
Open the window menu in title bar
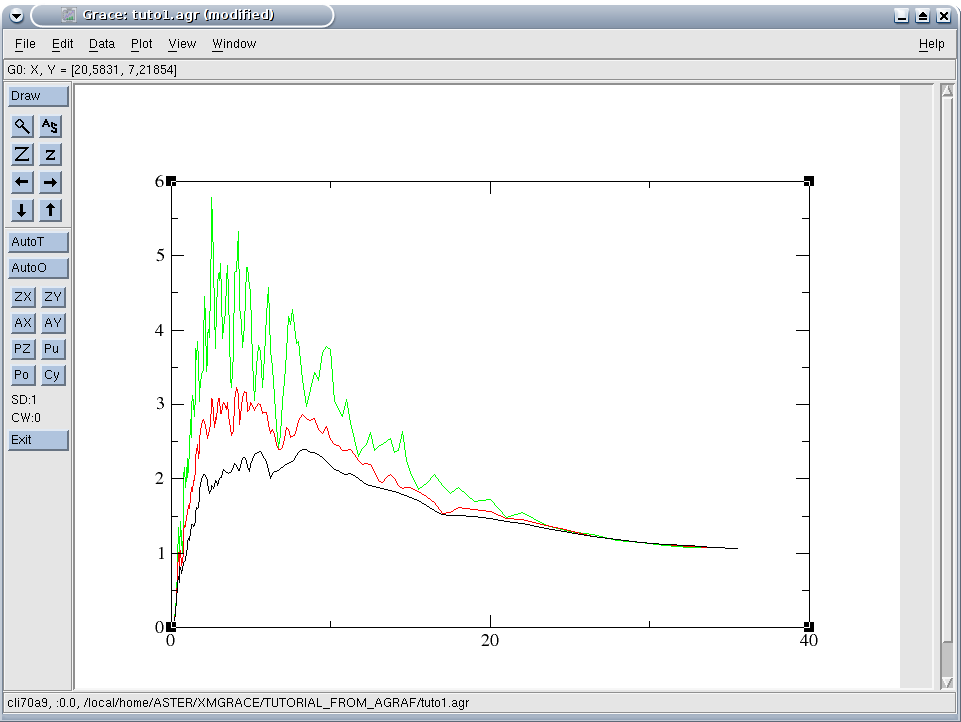[x=15, y=15]
